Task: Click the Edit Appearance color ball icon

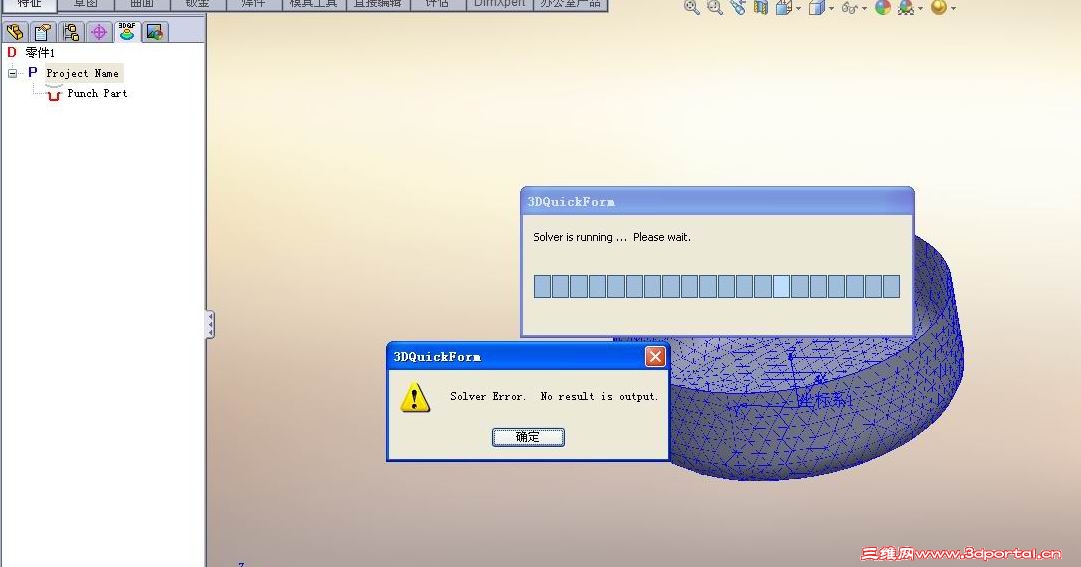Action: (x=882, y=8)
